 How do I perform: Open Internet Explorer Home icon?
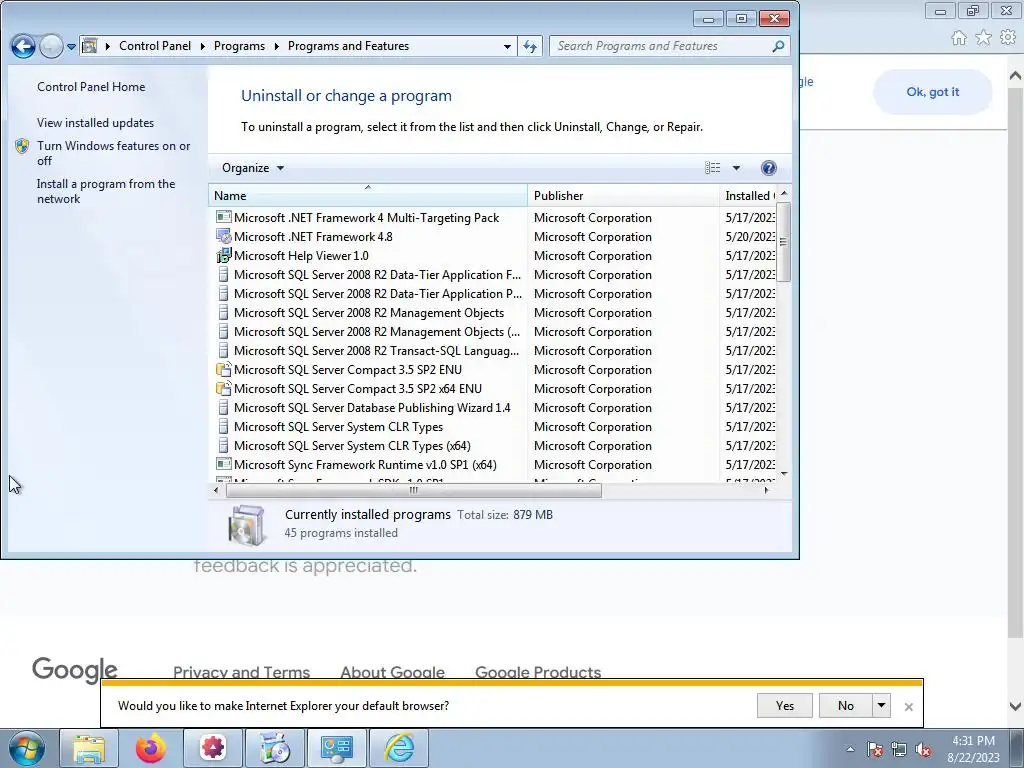[958, 38]
